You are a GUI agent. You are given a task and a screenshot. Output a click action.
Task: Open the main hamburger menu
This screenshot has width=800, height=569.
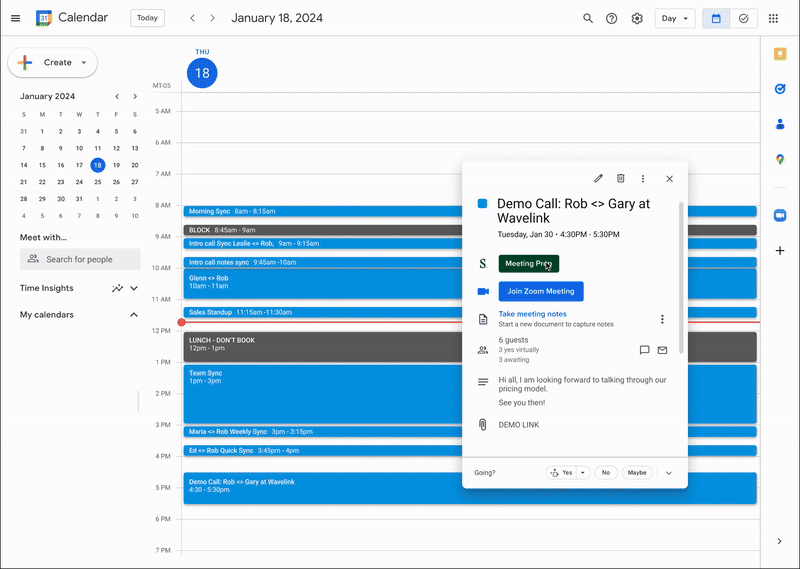[x=15, y=18]
